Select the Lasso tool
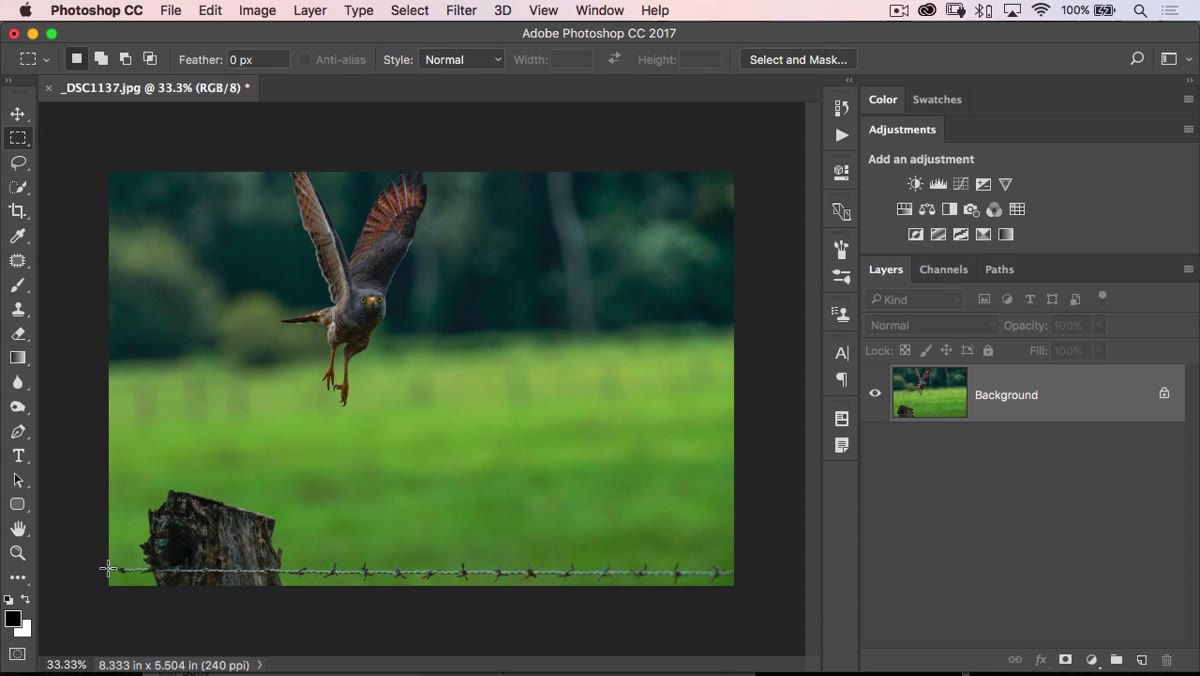Screen dimensions: 1200x676 [18, 163]
